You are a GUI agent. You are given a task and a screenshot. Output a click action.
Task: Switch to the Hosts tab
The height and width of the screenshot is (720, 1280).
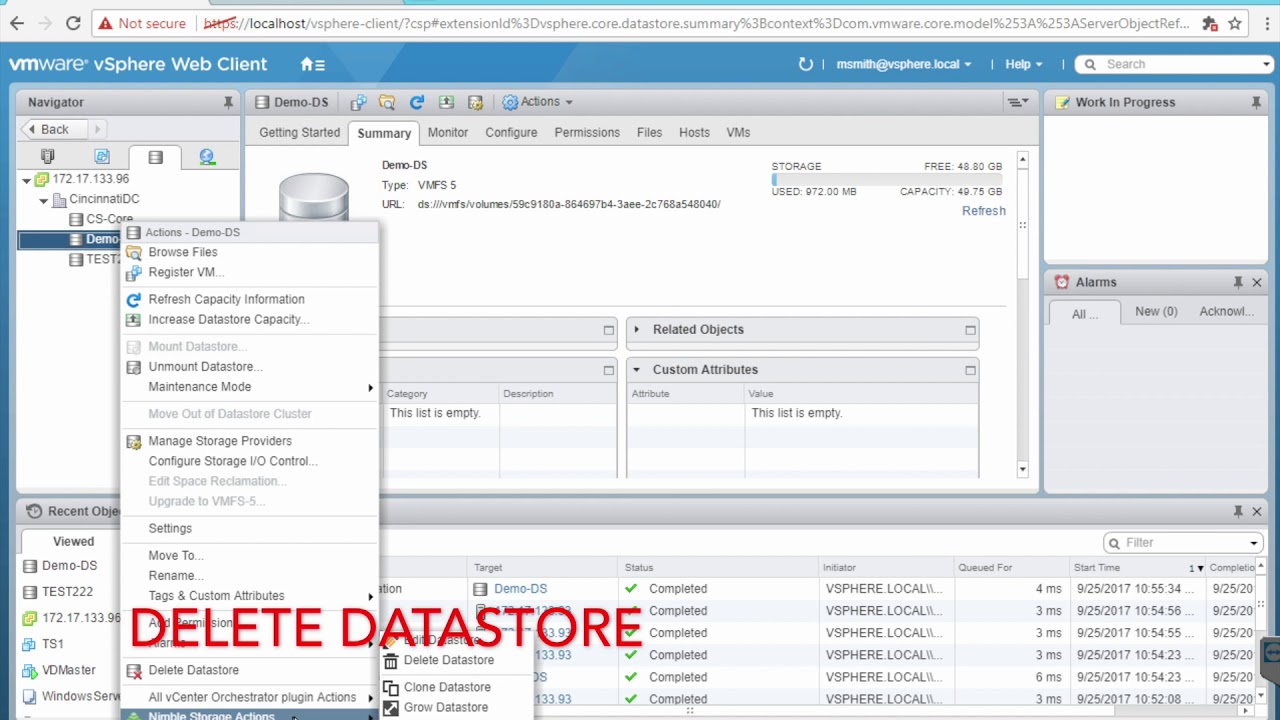point(694,132)
